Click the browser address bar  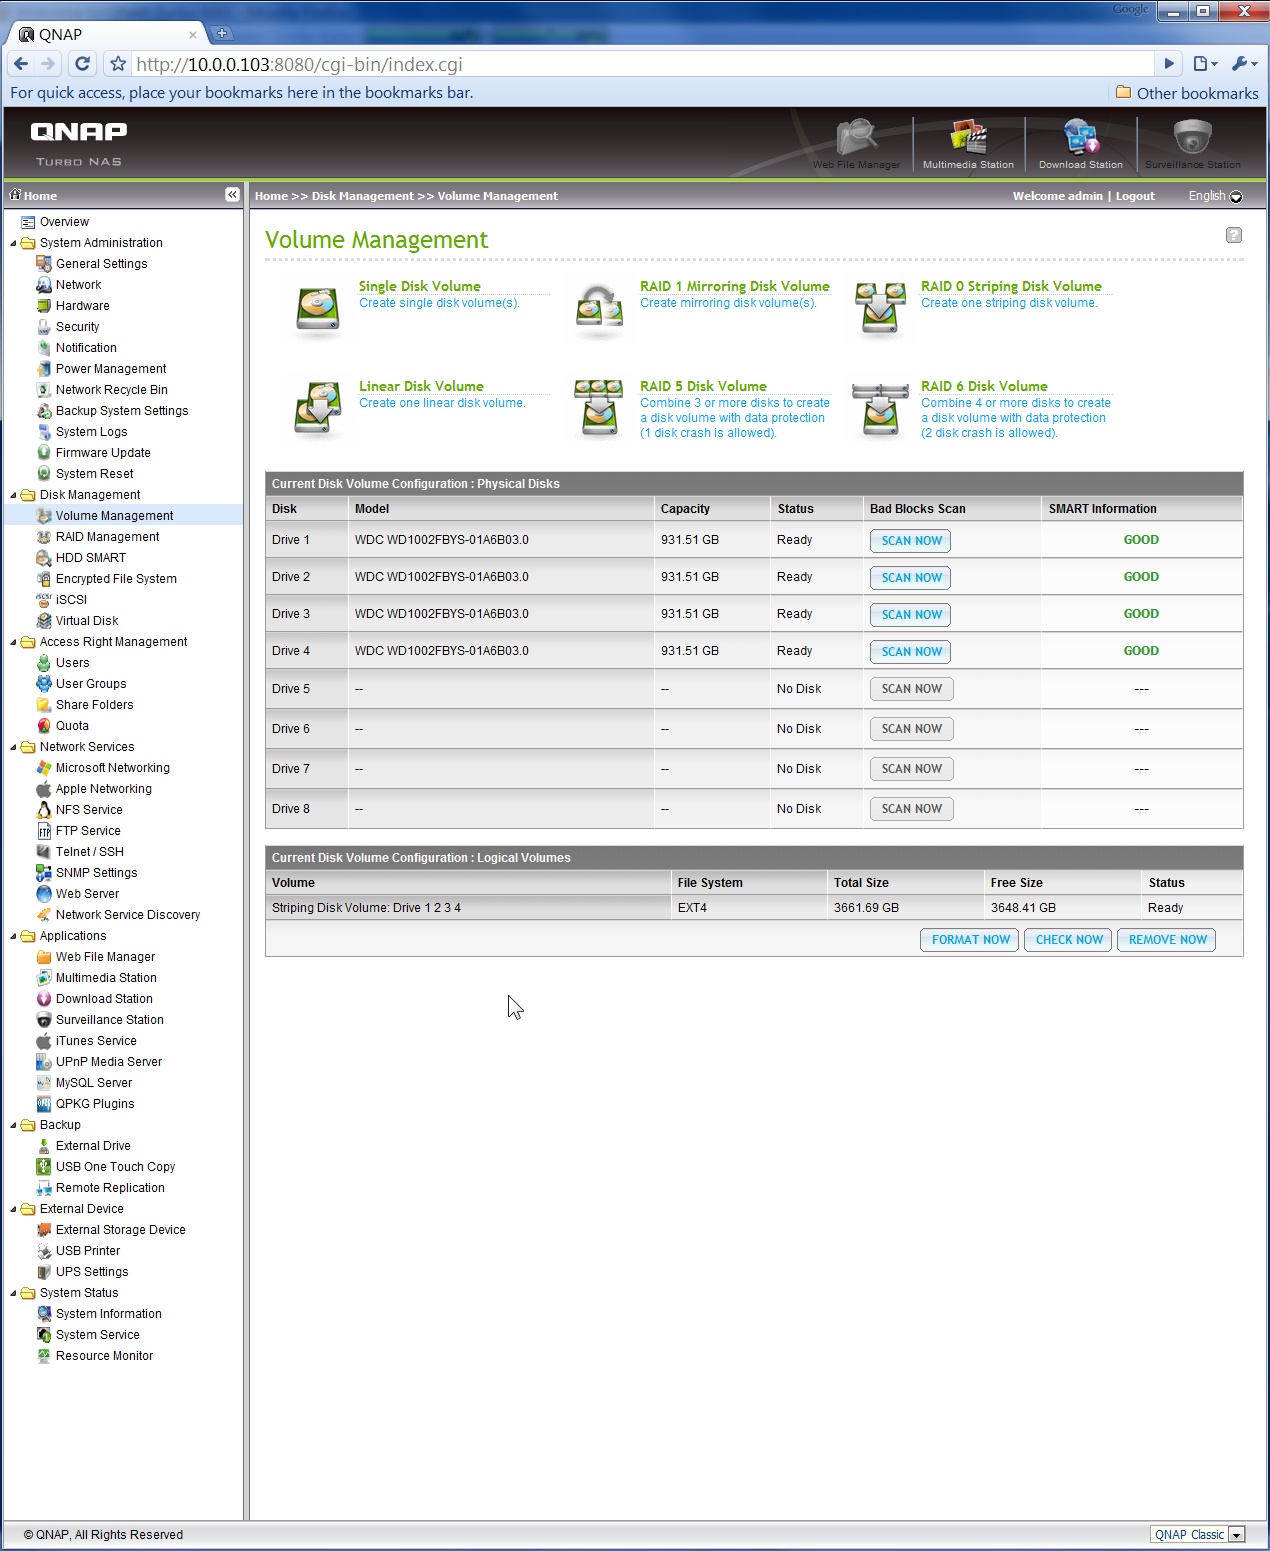click(640, 64)
